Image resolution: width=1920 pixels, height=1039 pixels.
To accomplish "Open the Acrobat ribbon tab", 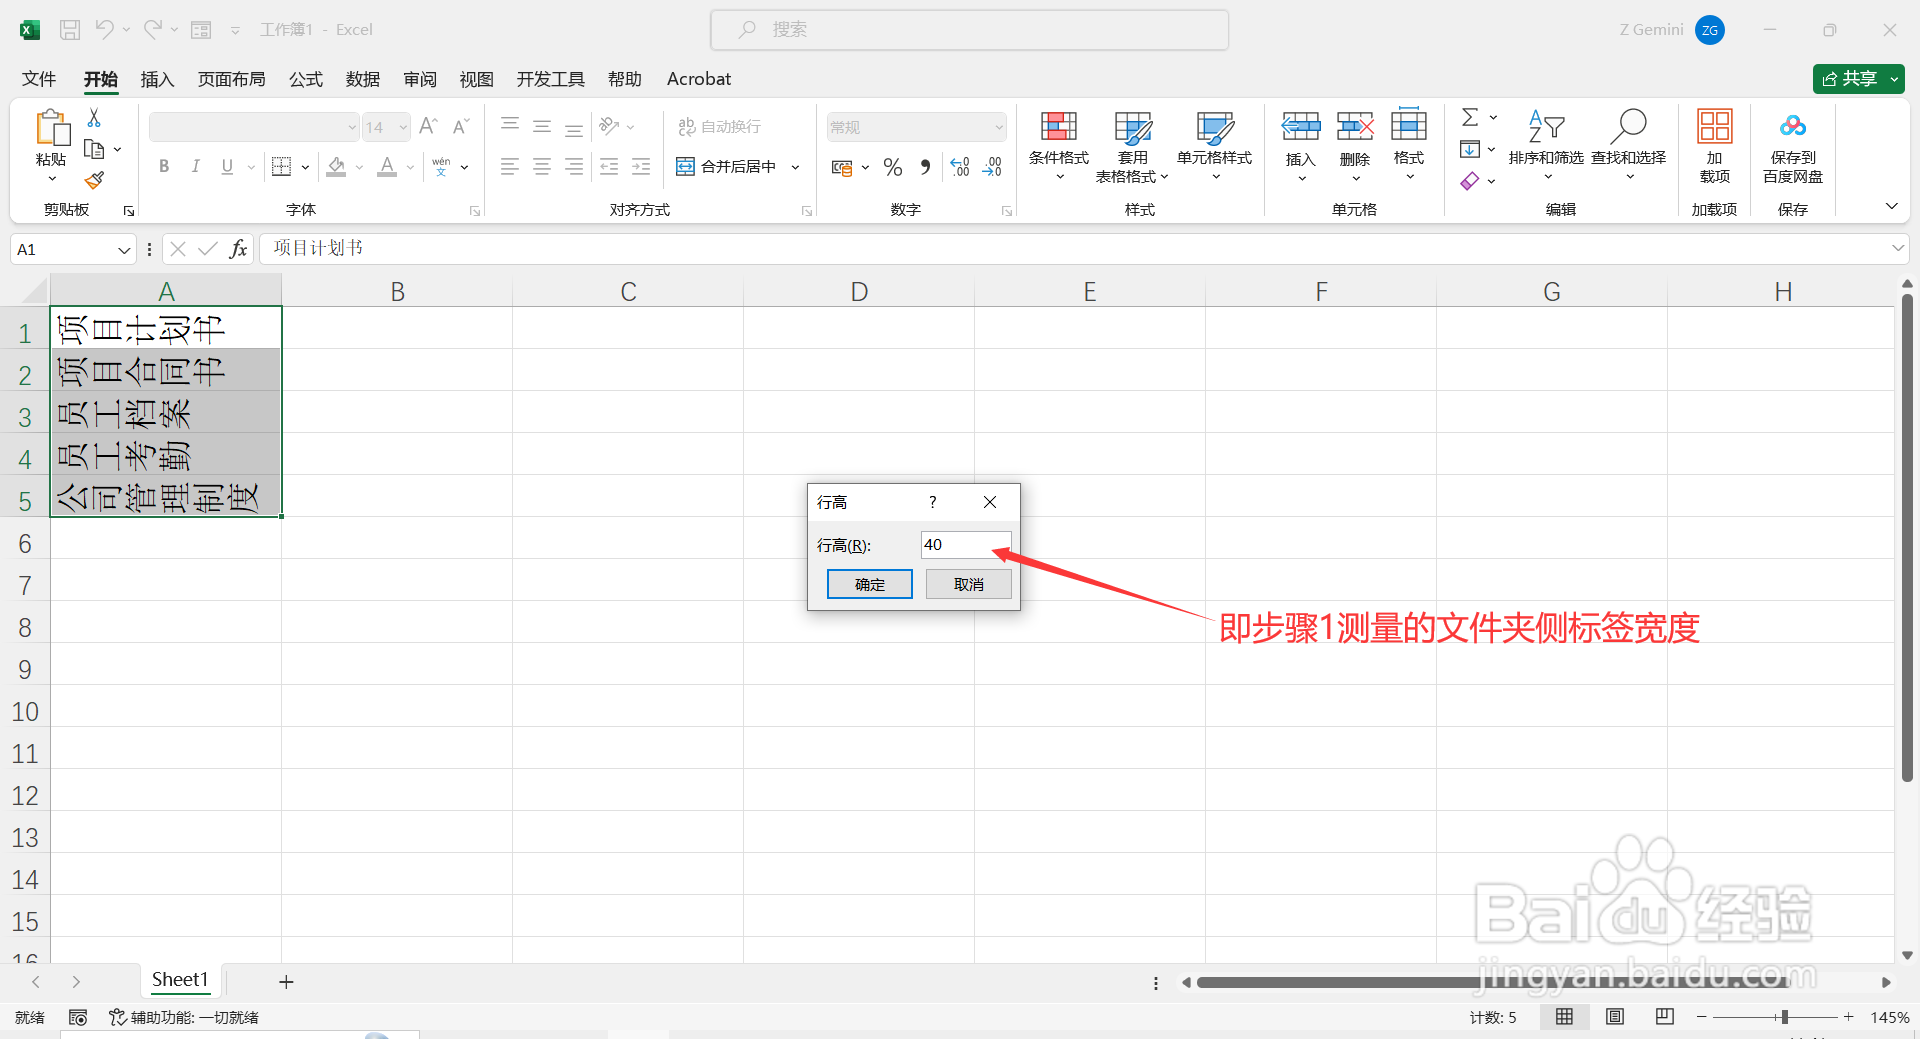I will 698,79.
